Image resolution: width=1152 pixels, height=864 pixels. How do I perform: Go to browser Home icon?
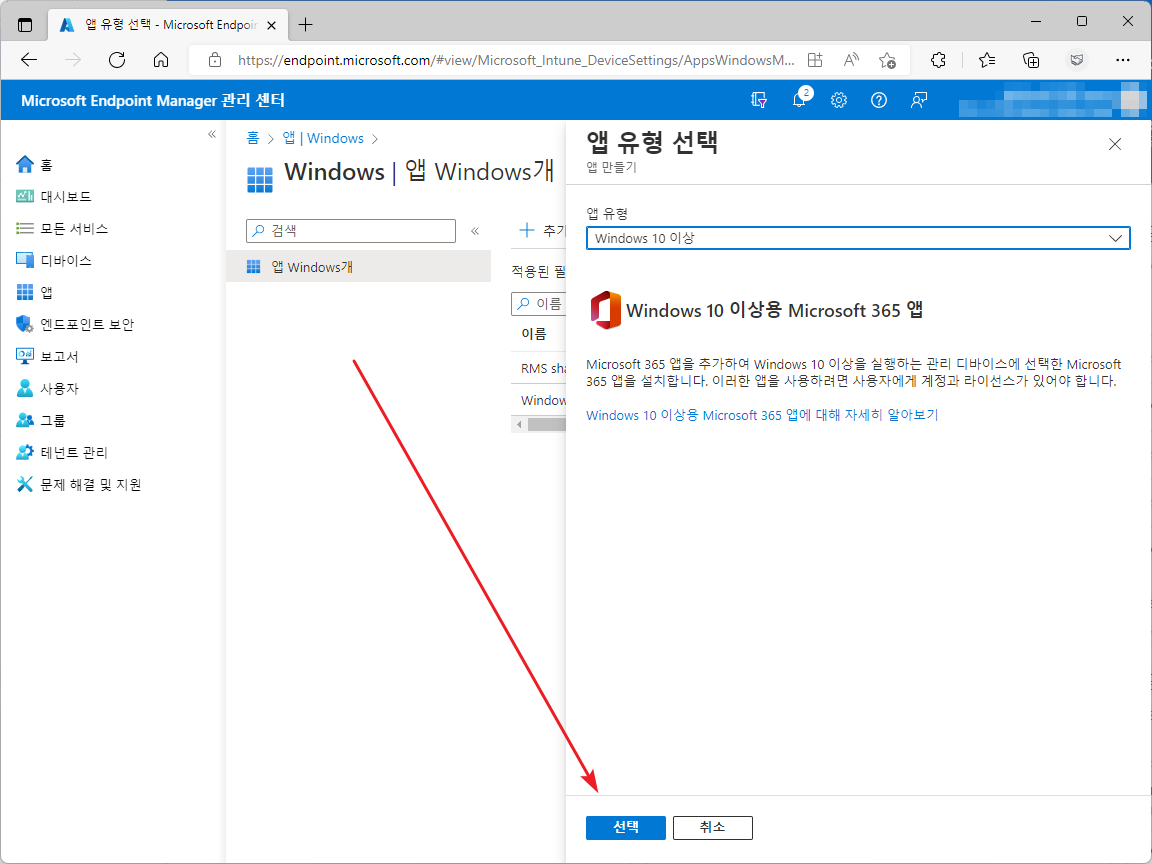[x=161, y=60]
